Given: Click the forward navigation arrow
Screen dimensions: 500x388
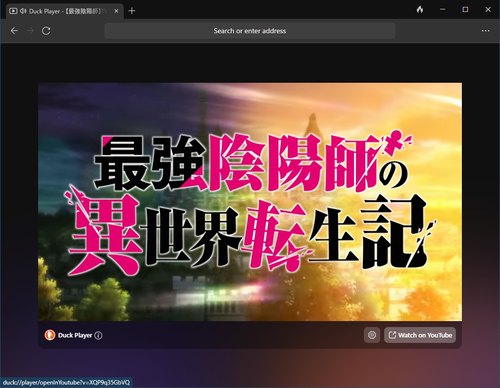Looking at the screenshot, I should tap(30, 31).
